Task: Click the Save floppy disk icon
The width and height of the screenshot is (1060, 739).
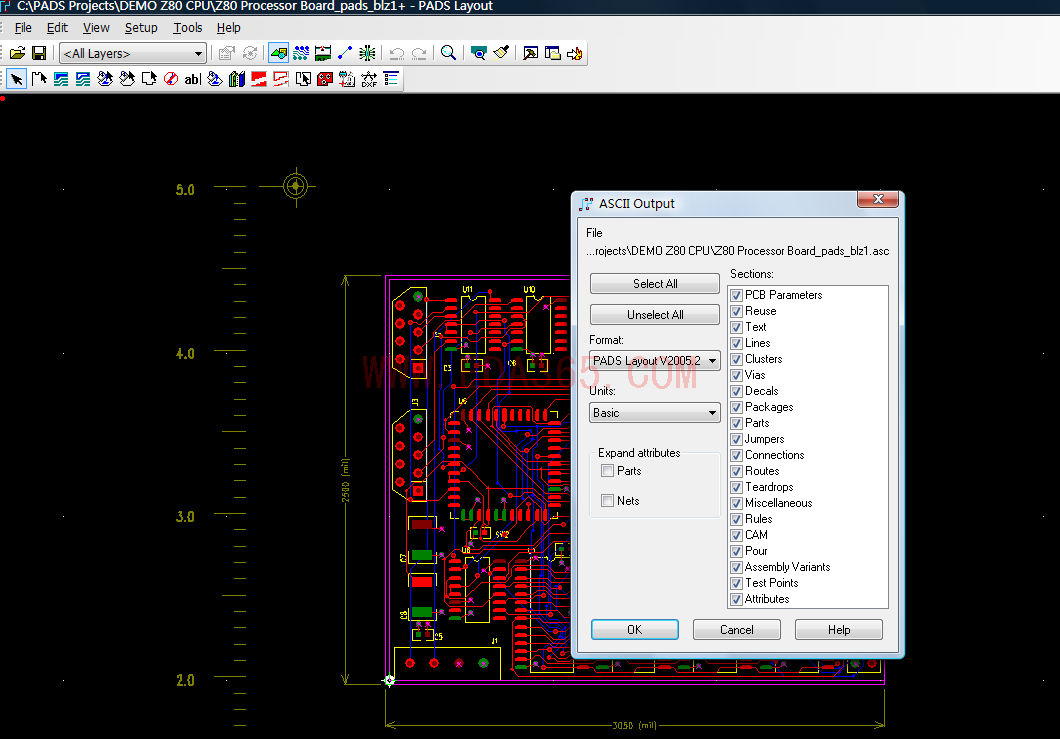Action: pyautogui.click(x=39, y=53)
